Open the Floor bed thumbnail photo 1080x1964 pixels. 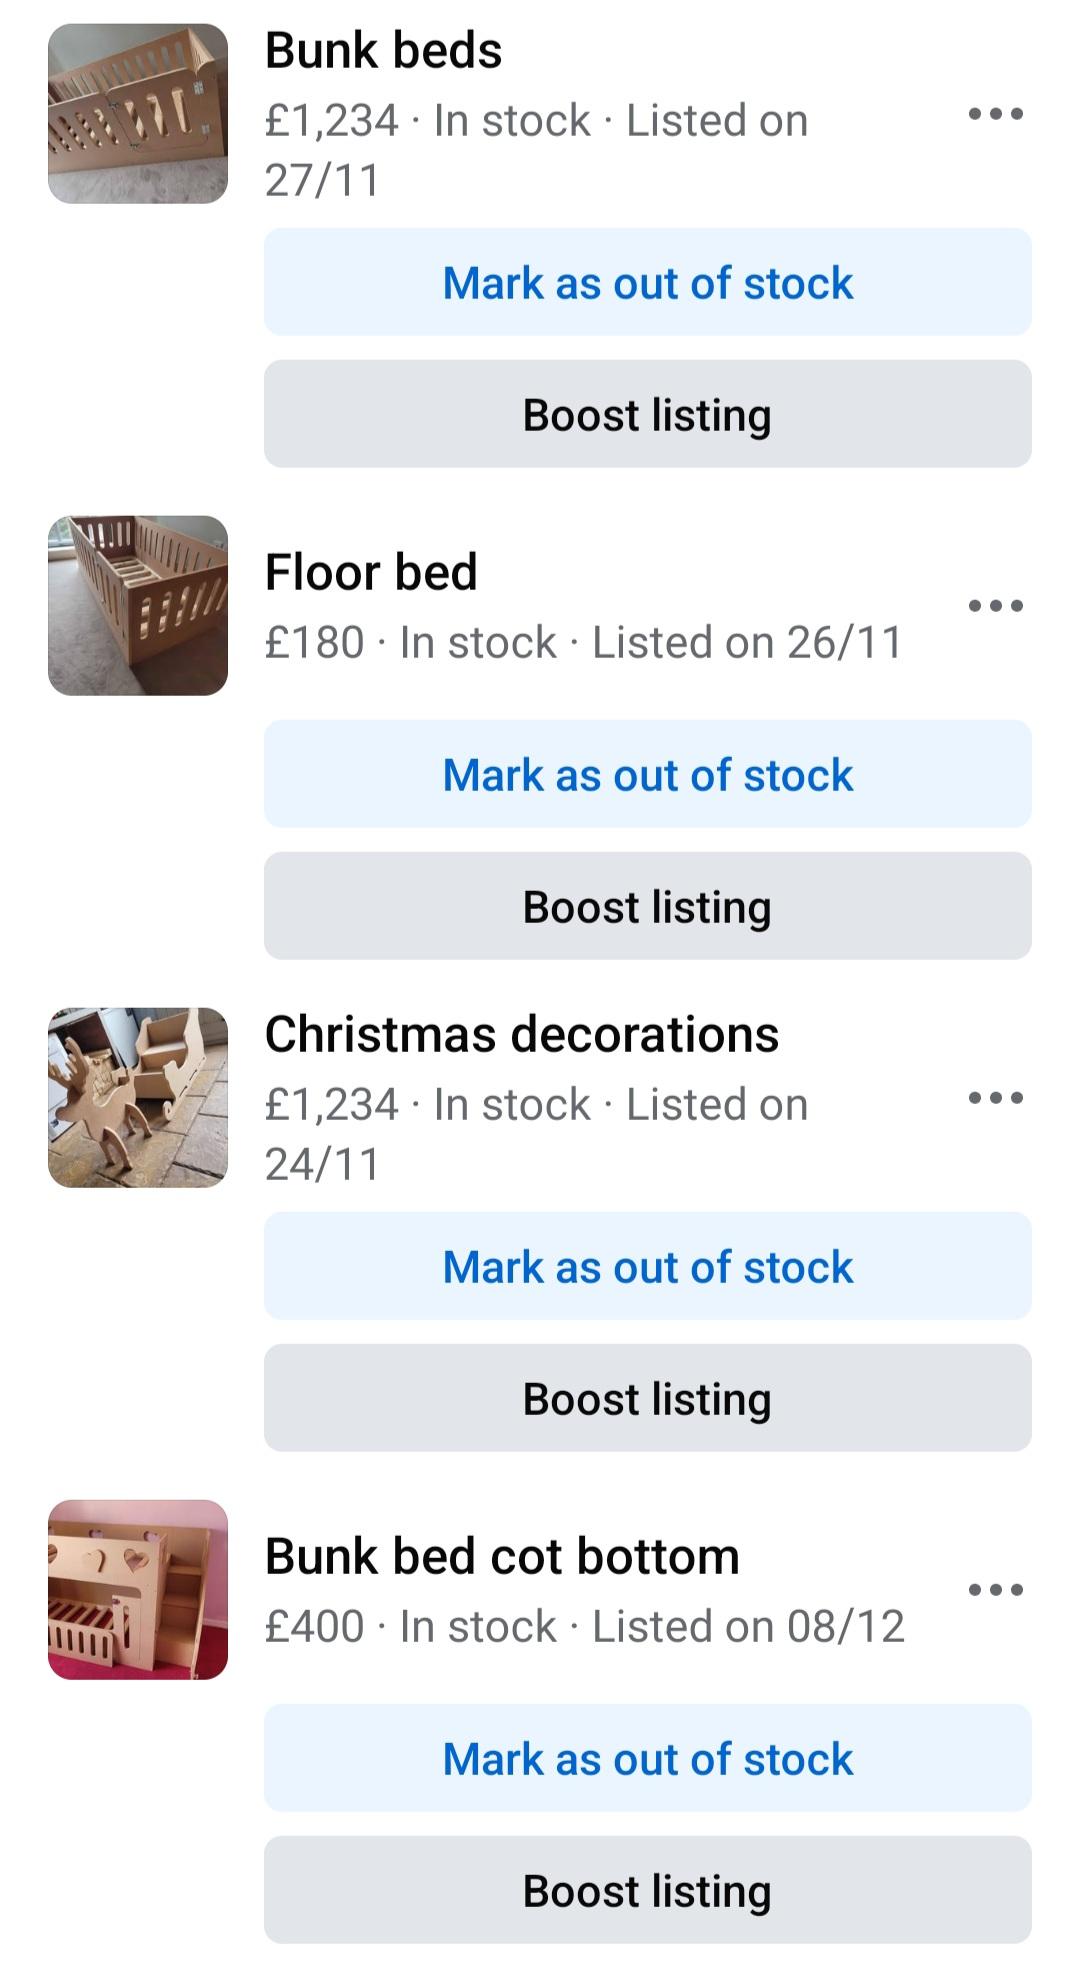coord(138,606)
